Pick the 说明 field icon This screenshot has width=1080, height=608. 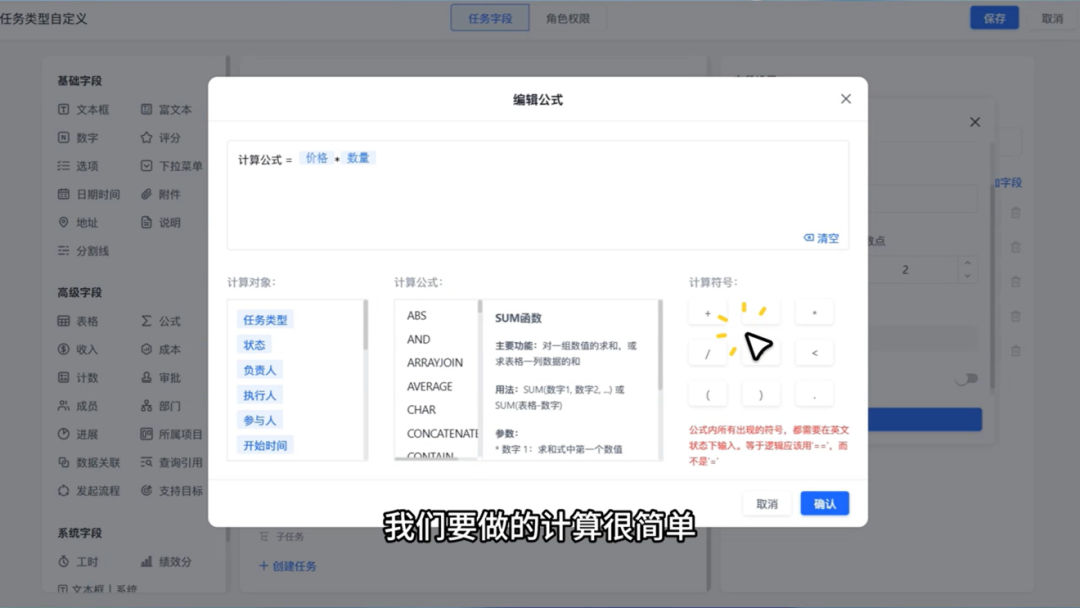click(146, 222)
